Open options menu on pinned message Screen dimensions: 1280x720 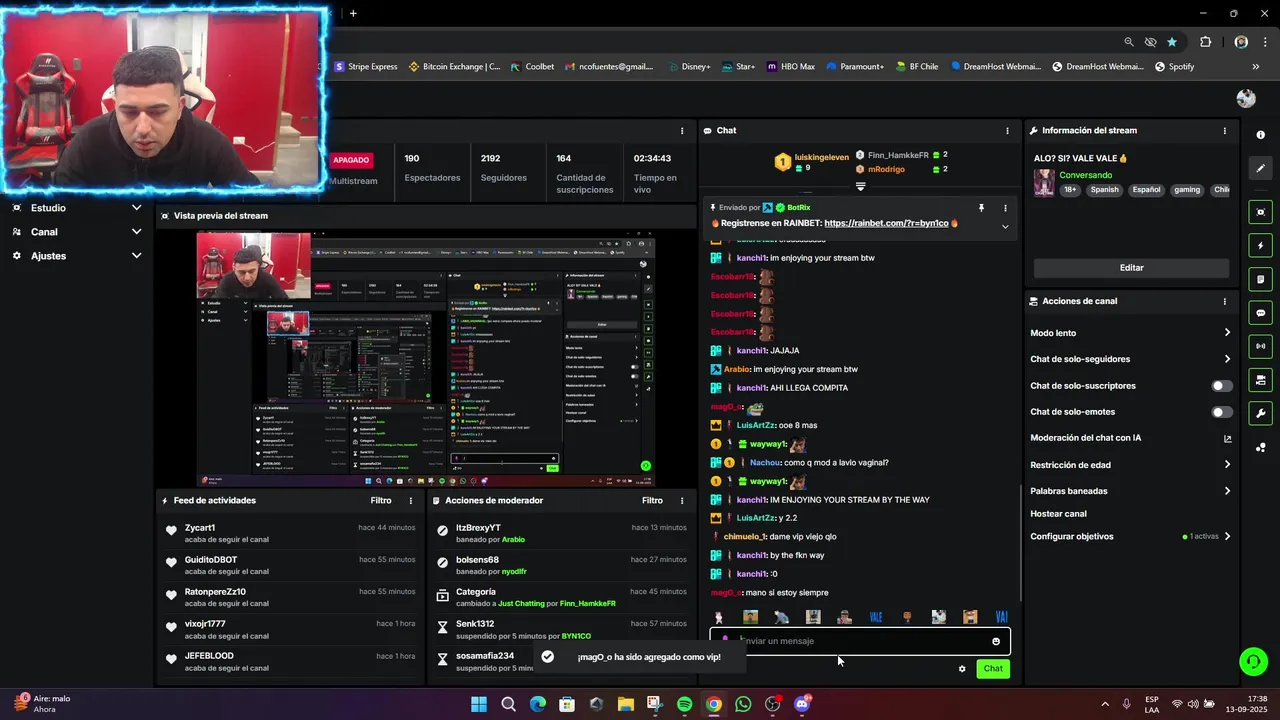(x=1005, y=208)
